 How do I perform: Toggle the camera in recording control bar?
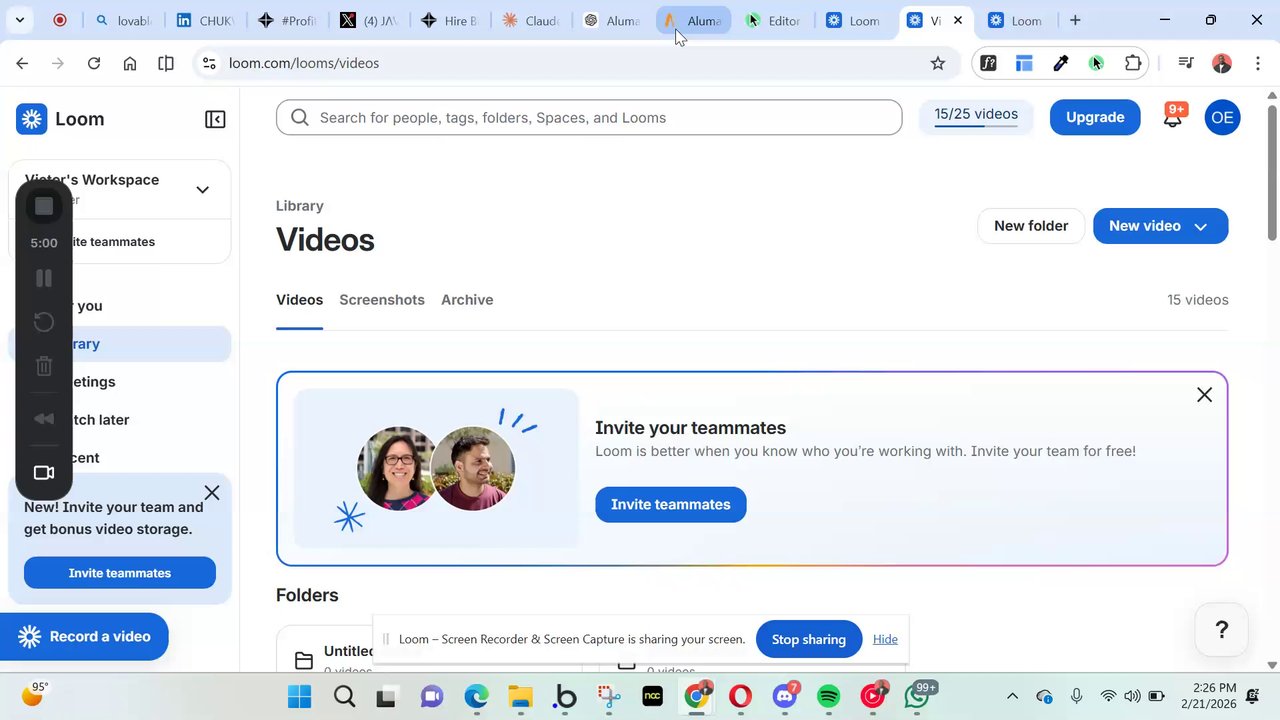(x=44, y=472)
